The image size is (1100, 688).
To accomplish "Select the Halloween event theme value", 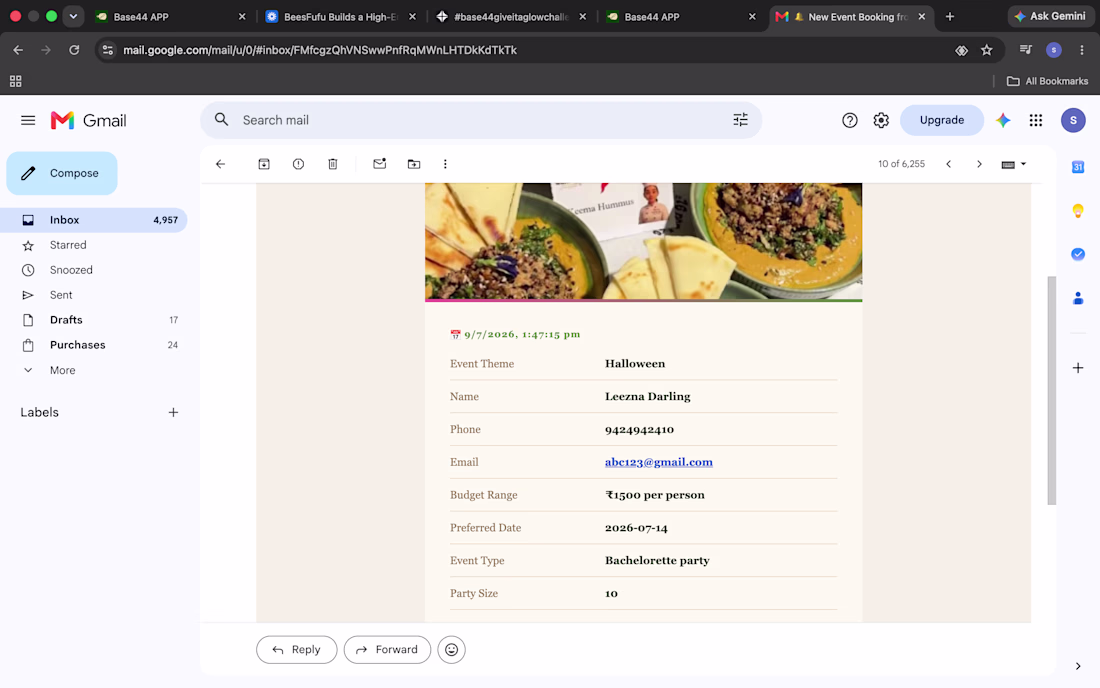I will click(x=635, y=363).
